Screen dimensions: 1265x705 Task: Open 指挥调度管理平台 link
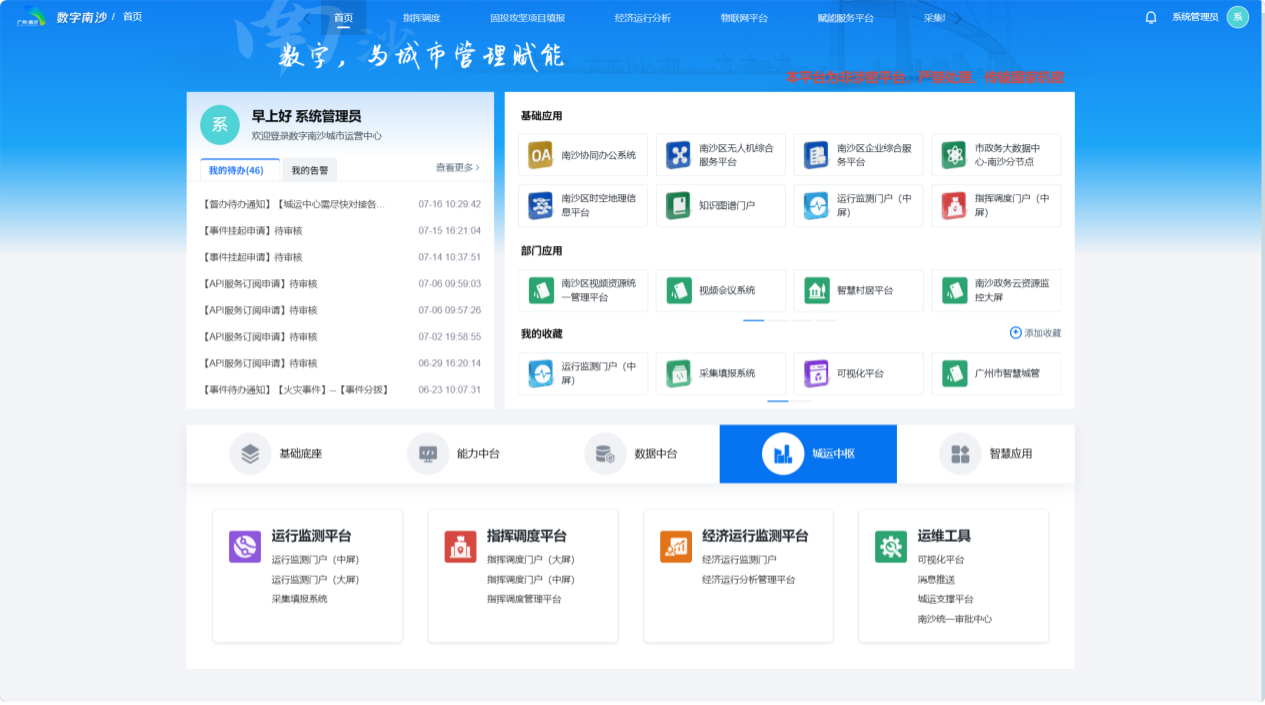(x=524, y=599)
